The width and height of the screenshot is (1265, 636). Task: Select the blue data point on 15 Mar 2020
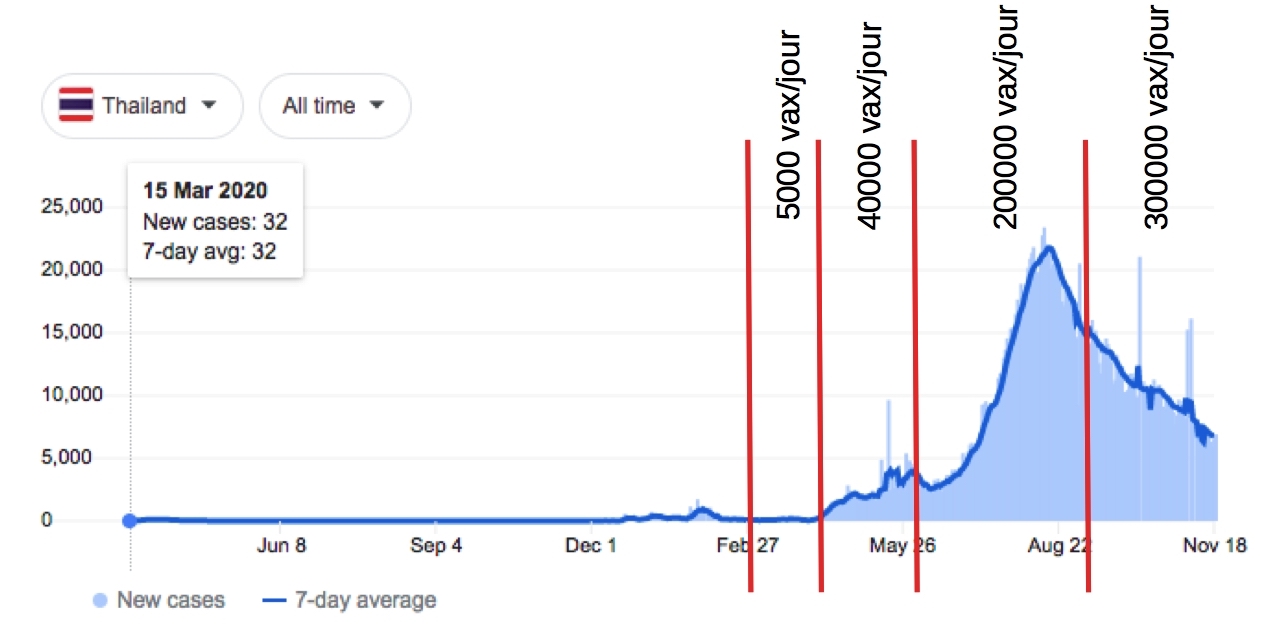pyautogui.click(x=129, y=520)
